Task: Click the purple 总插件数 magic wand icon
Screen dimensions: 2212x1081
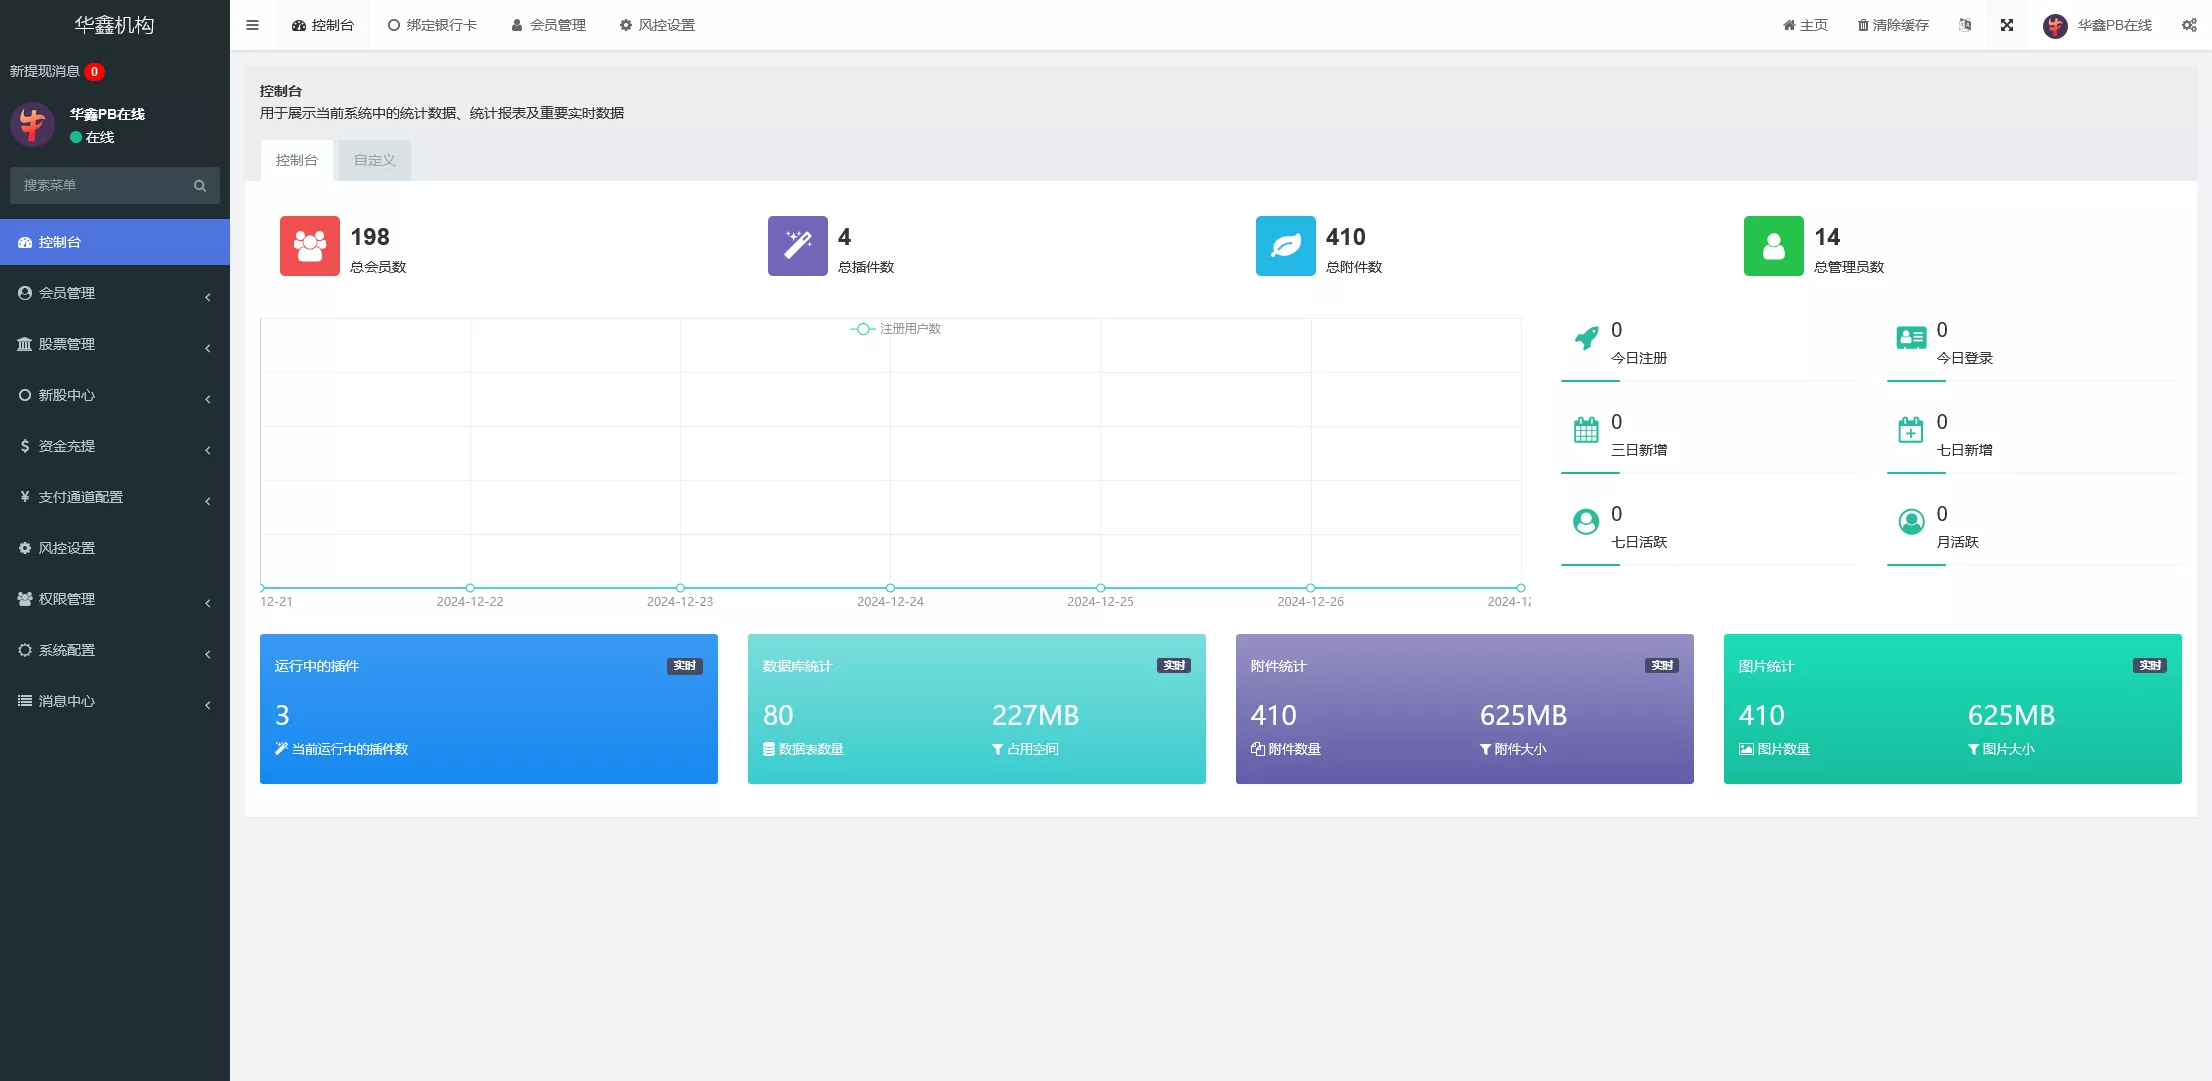Action: pyautogui.click(x=797, y=246)
